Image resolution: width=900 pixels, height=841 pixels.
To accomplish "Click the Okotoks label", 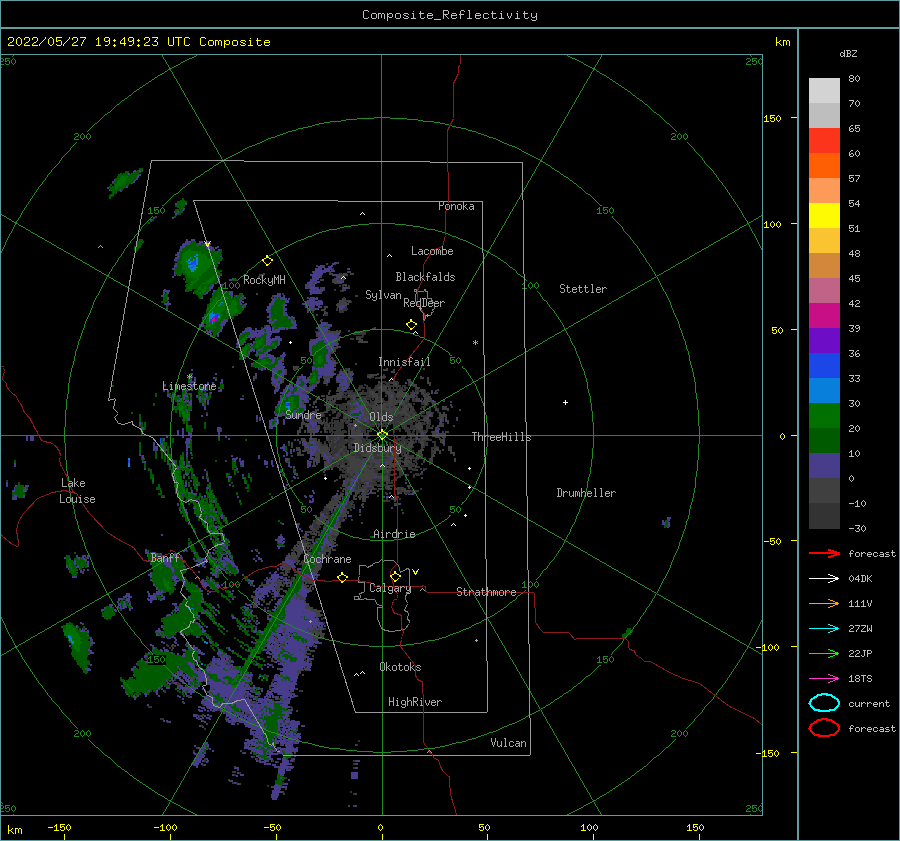I will [400, 667].
